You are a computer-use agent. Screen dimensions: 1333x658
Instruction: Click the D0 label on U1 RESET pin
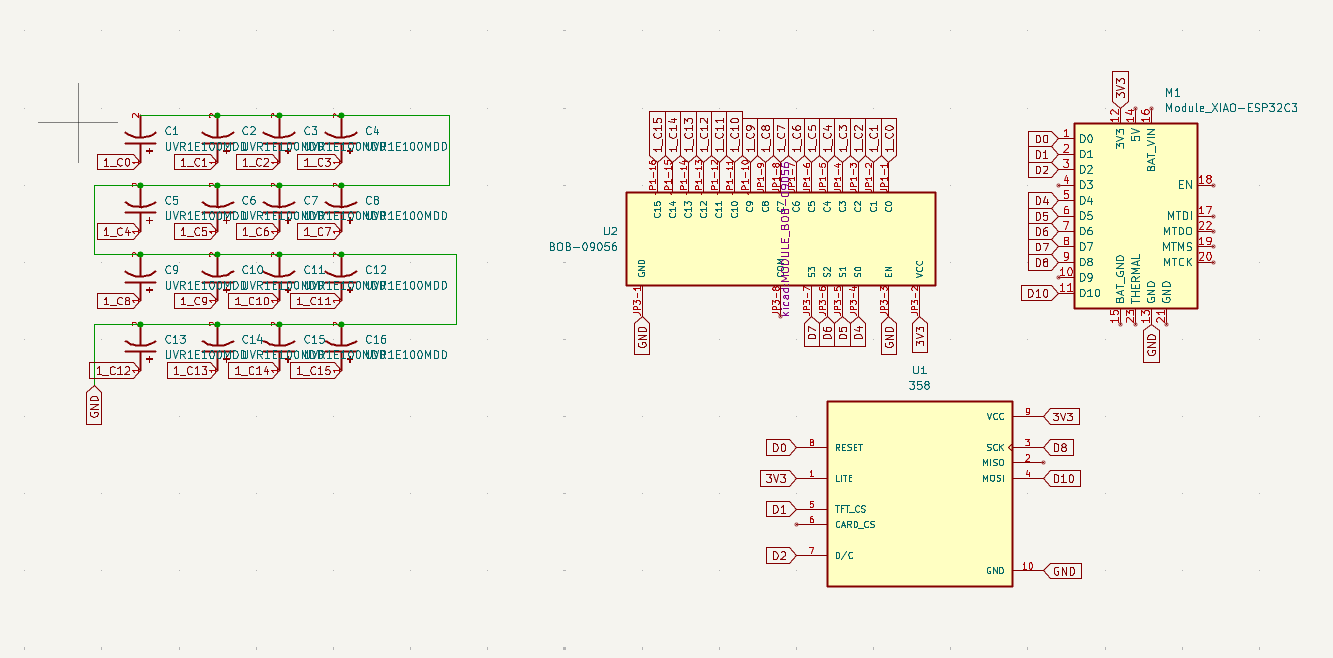point(780,447)
